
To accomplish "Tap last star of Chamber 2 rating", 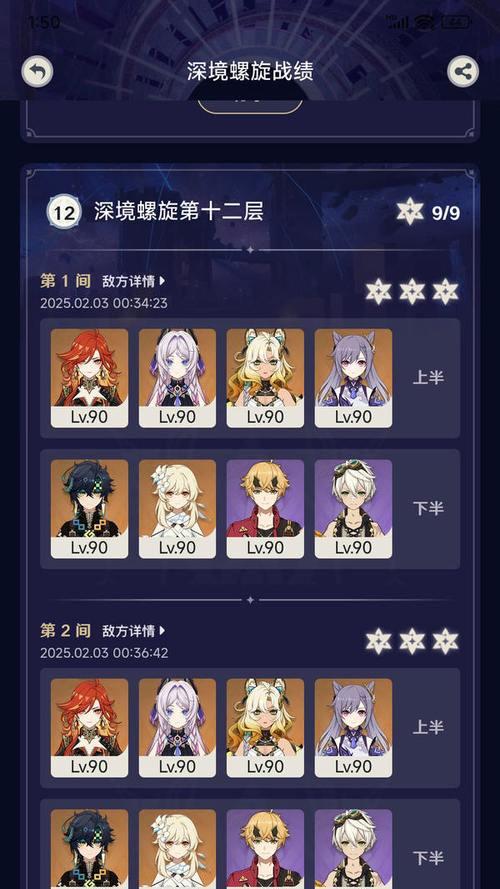I will pyautogui.click(x=445, y=641).
